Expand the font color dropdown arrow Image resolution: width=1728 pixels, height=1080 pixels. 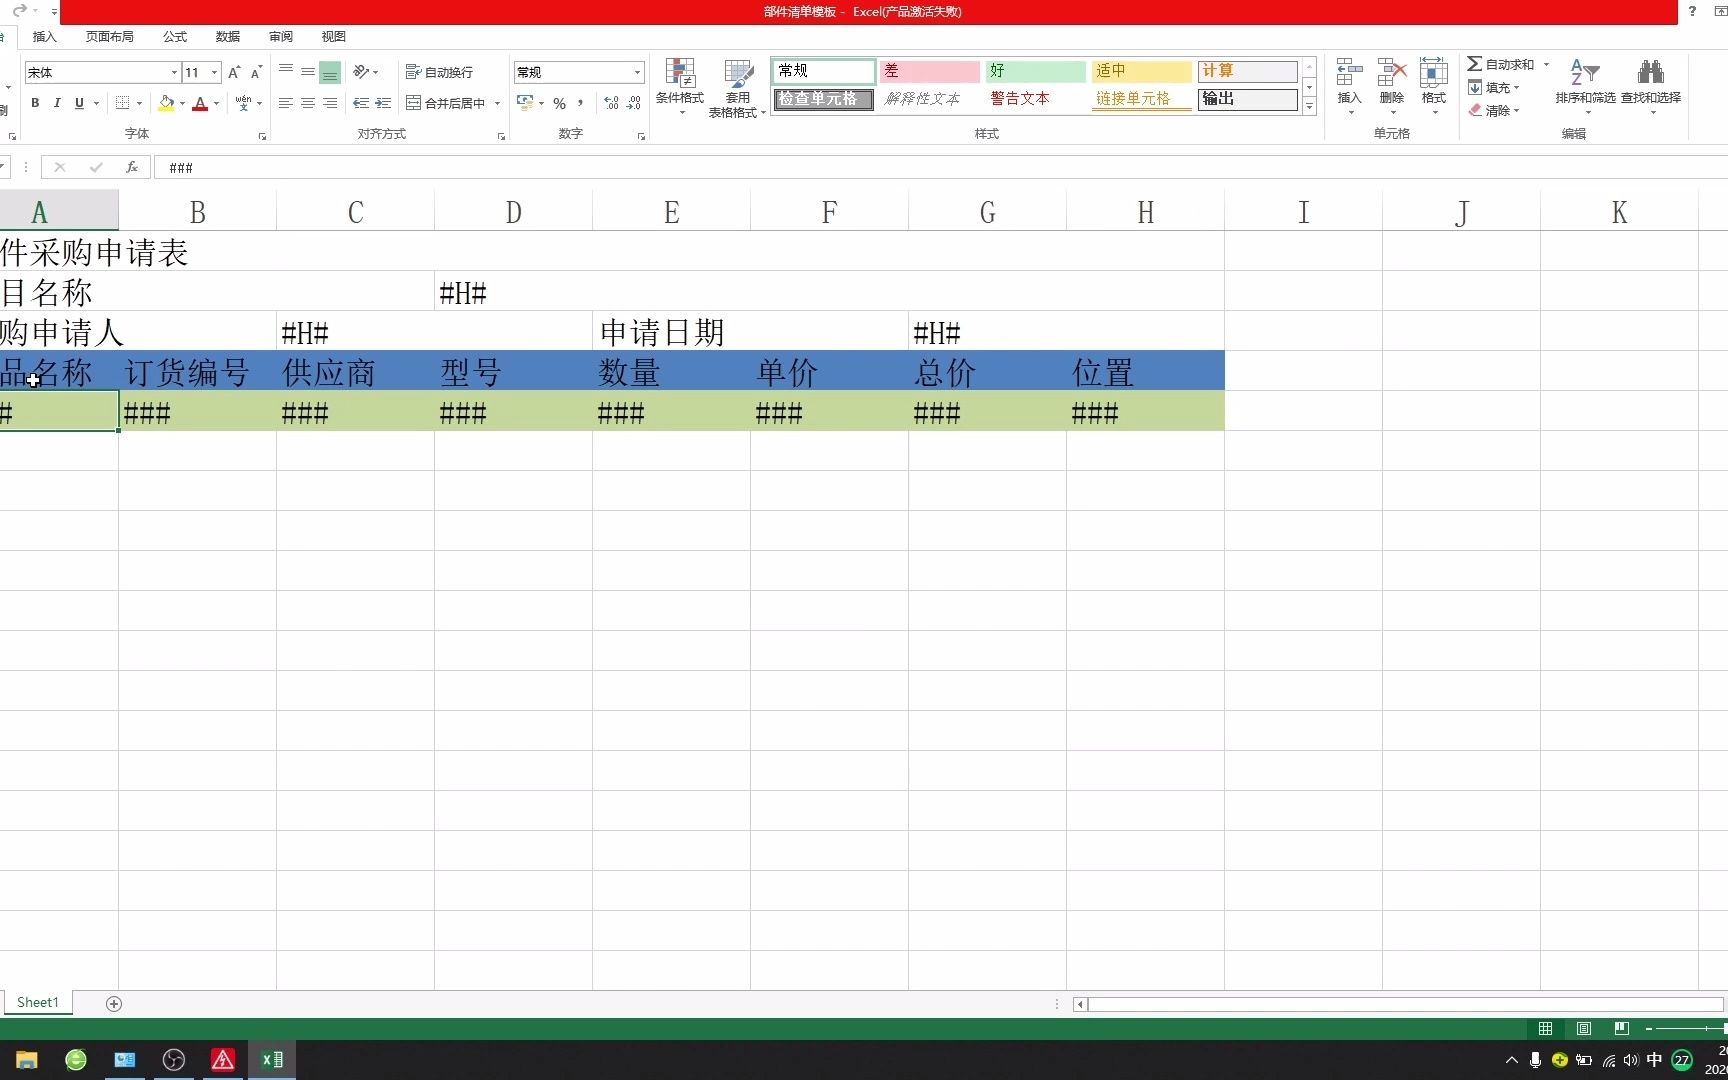216,103
